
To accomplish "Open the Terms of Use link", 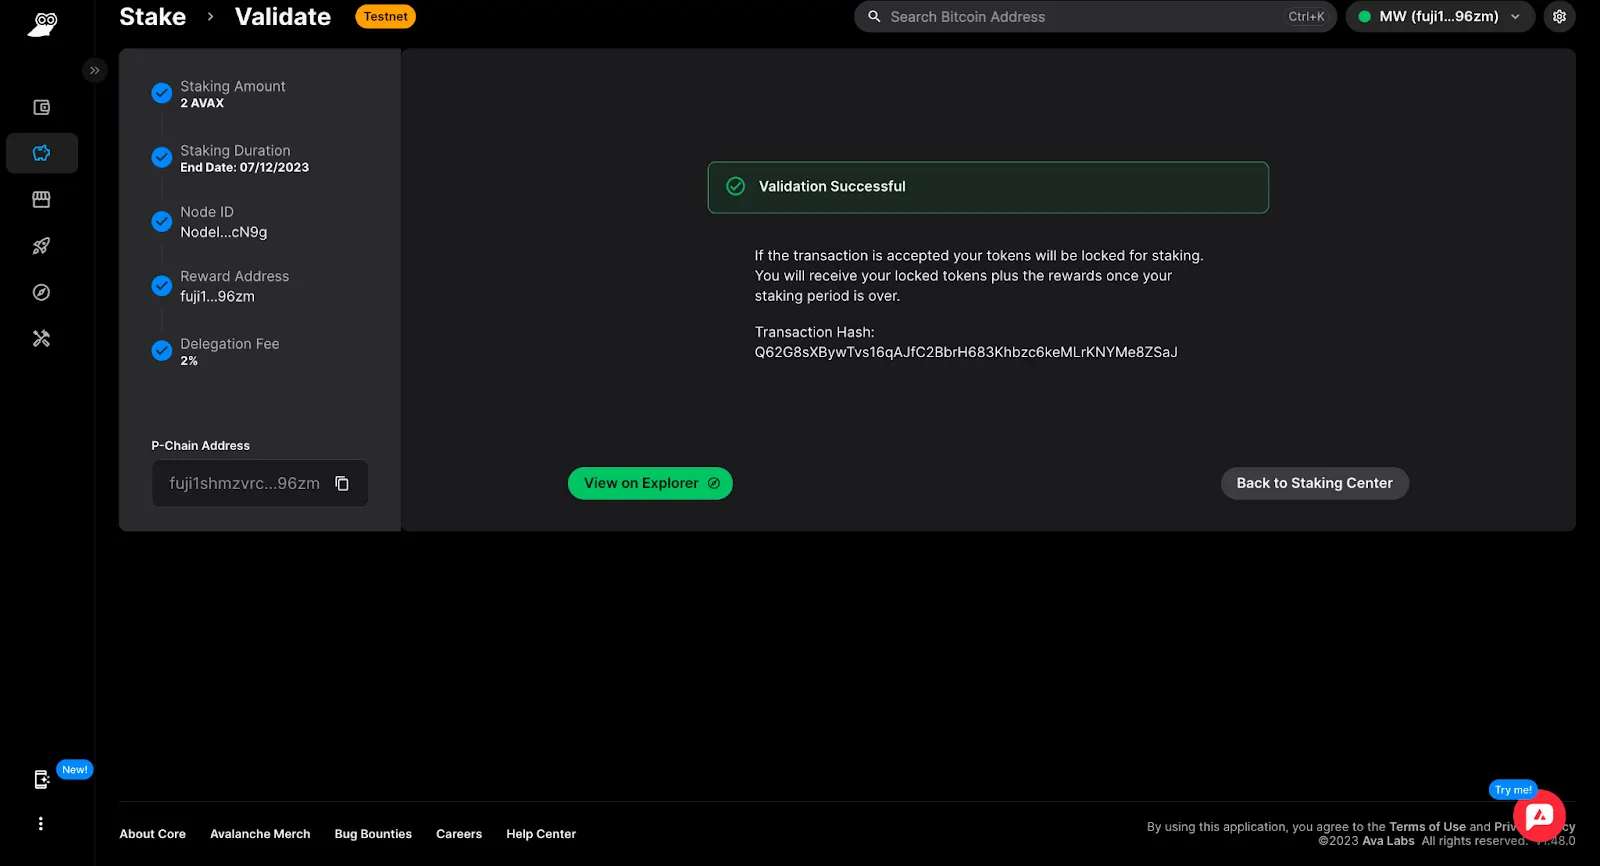I will pos(1427,827).
